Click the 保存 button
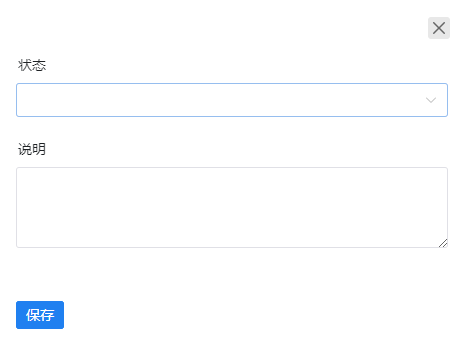Viewport: 468px width, 361px height. (40, 315)
